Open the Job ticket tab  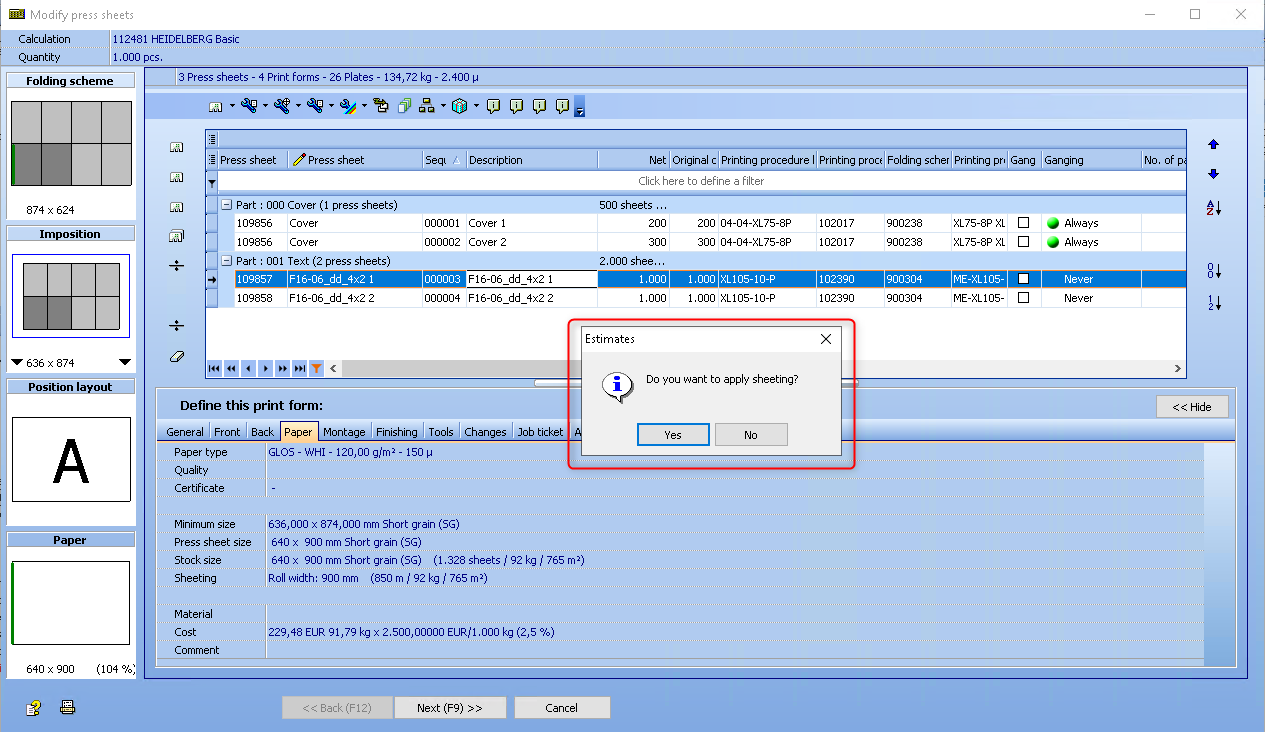tap(540, 432)
